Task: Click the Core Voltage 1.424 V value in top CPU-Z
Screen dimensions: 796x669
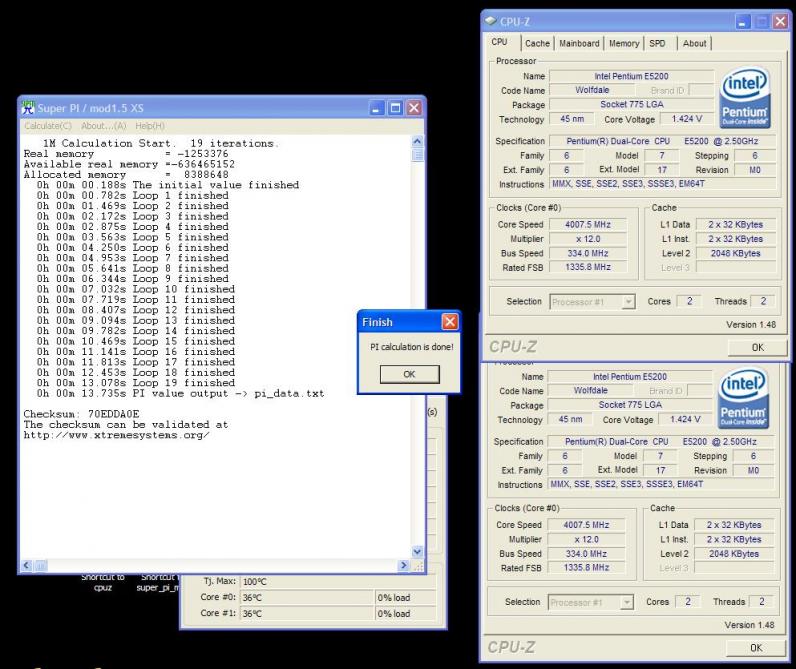Action: click(x=687, y=119)
